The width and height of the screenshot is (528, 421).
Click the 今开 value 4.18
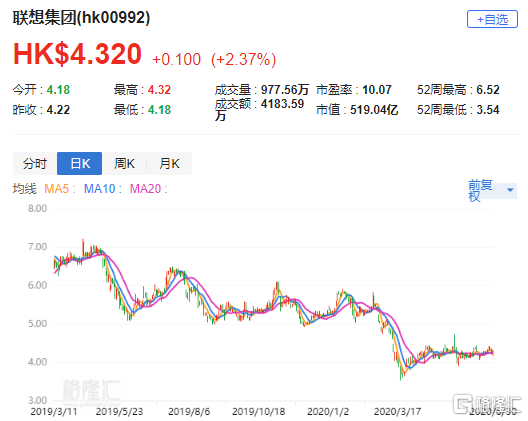(58, 90)
